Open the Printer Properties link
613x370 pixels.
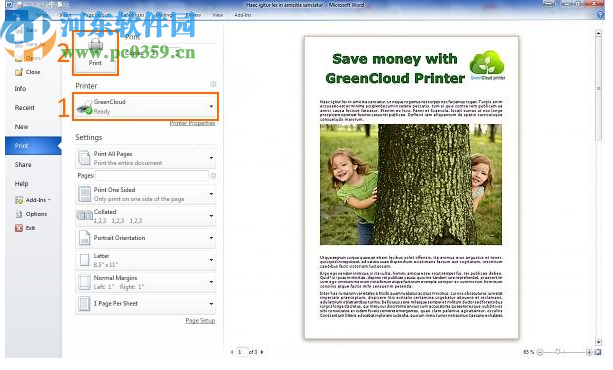(192, 123)
